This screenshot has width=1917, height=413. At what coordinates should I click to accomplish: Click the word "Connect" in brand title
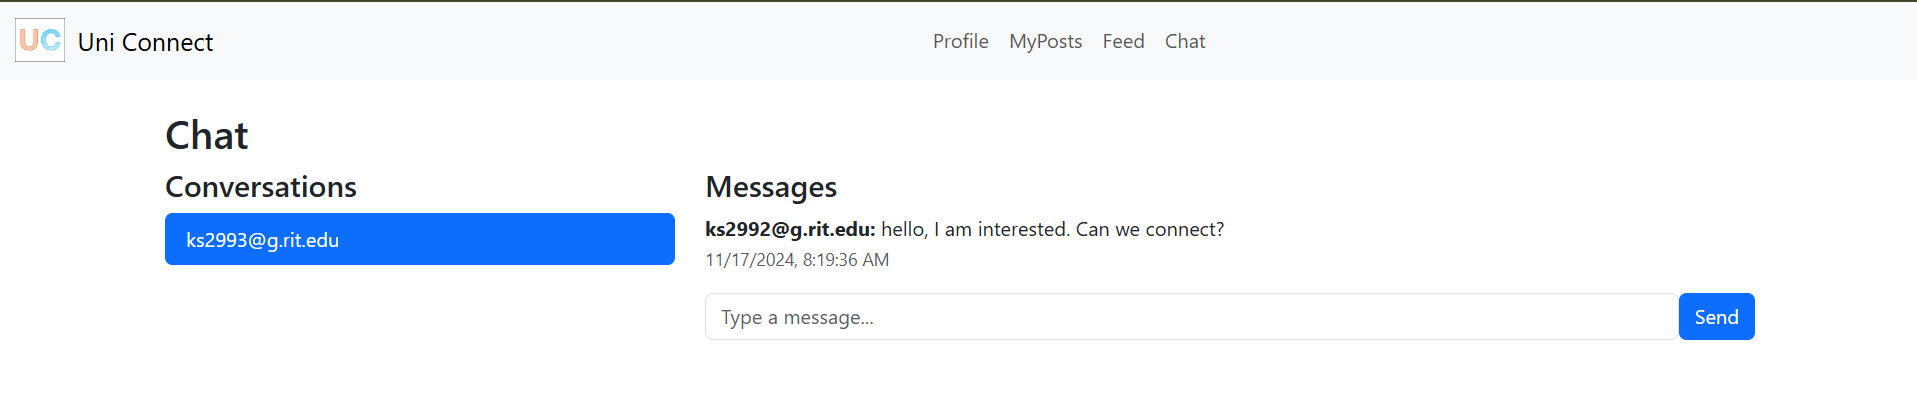[x=167, y=42]
